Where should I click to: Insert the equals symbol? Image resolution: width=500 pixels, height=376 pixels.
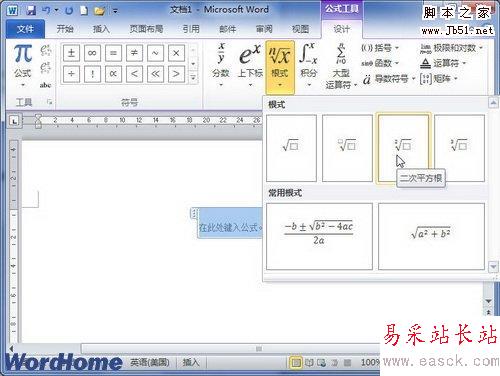pyautogui.click(x=113, y=53)
